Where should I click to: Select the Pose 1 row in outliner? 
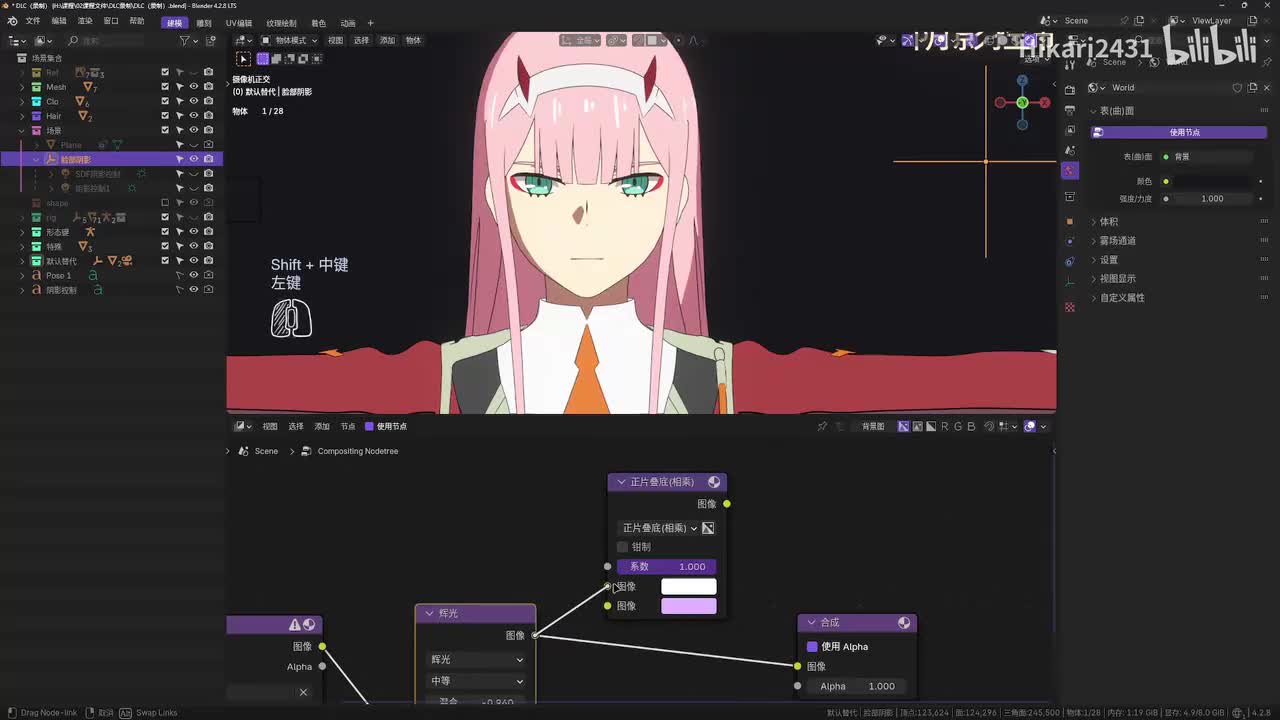tap(111, 275)
